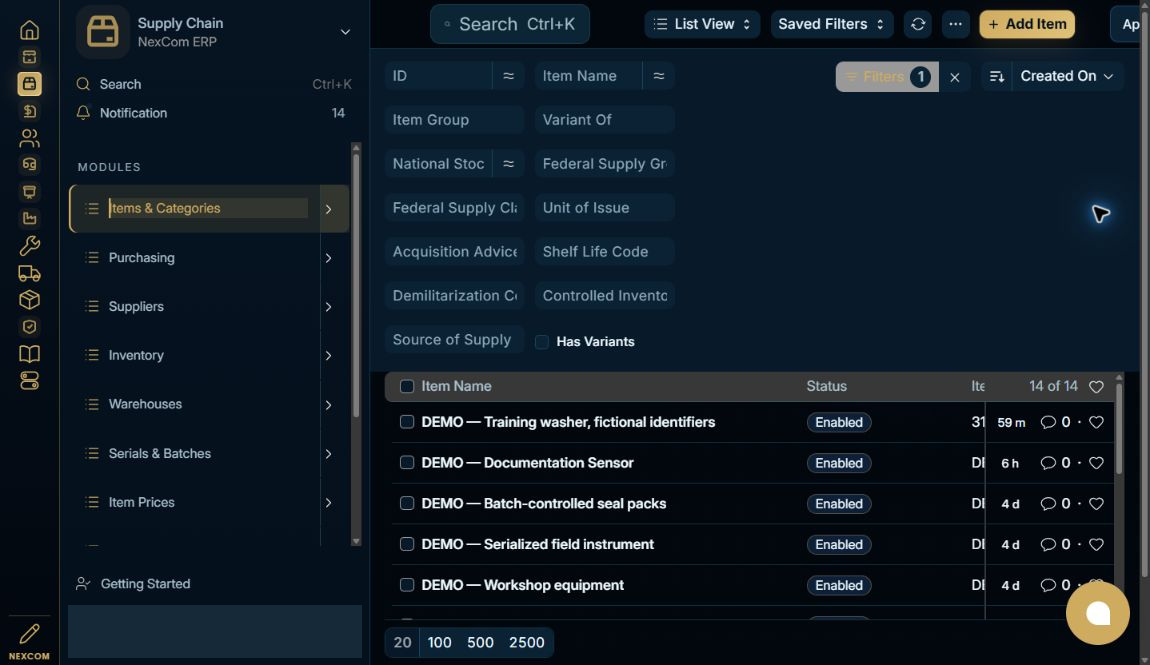Select checkbox for Batch-controlled seal packs
The height and width of the screenshot is (665, 1150).
pyautogui.click(x=407, y=503)
